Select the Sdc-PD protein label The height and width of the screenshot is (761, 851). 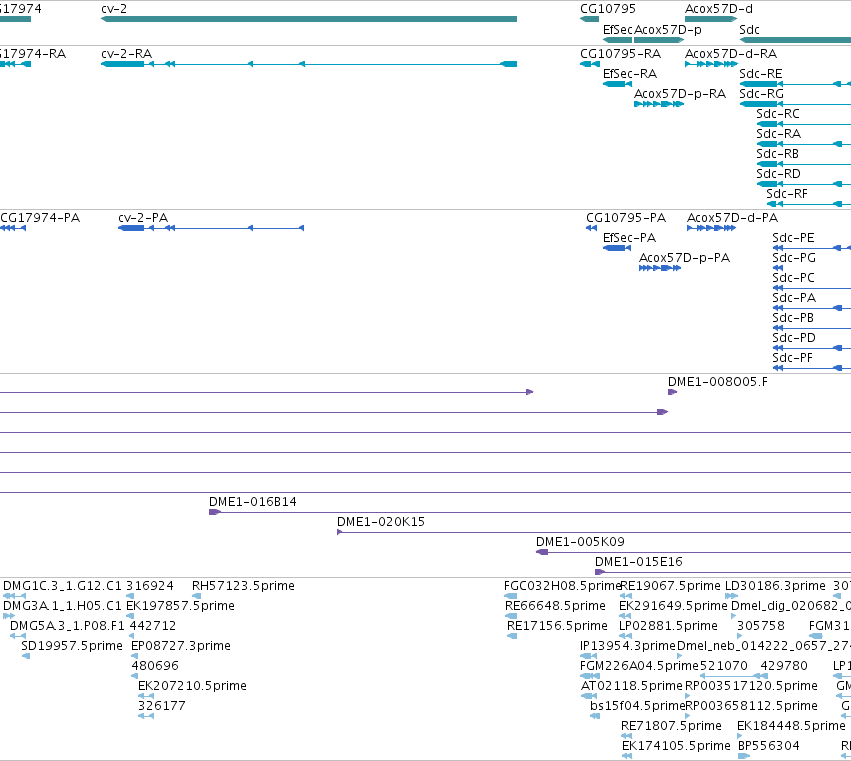point(793,339)
